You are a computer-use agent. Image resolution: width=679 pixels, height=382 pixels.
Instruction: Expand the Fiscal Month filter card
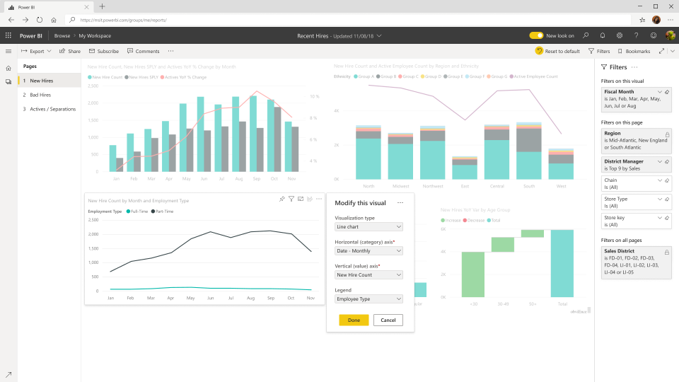pyautogui.click(x=660, y=92)
